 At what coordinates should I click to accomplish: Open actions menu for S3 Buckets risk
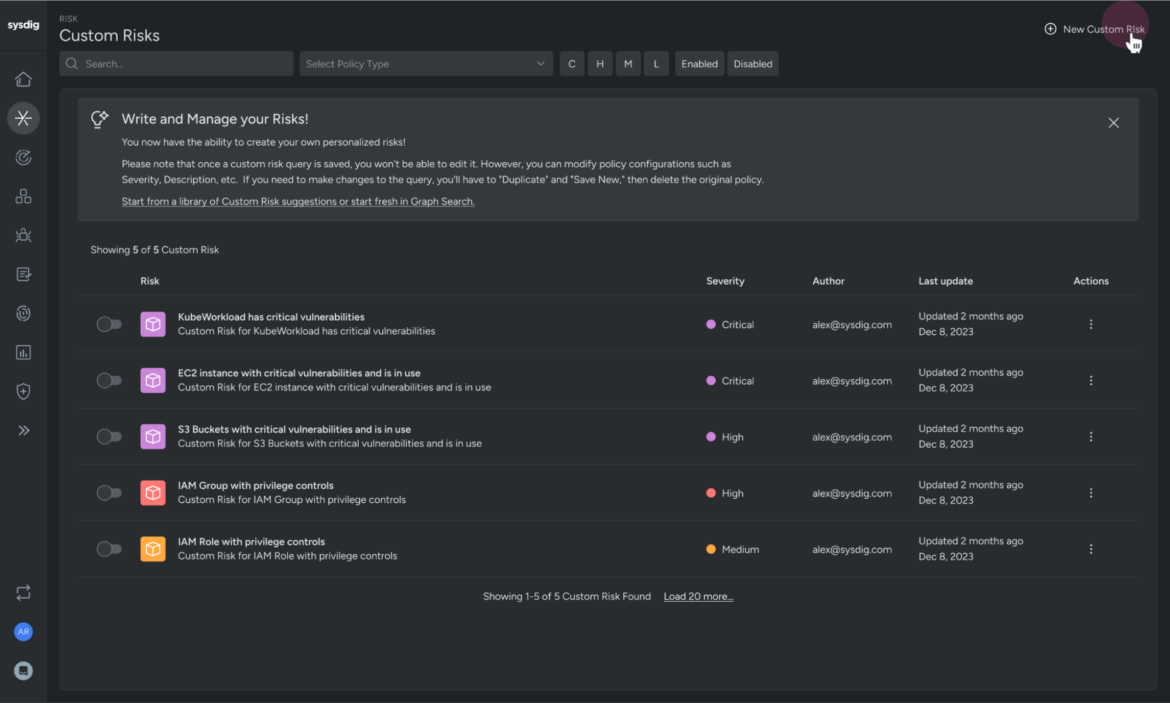tap(1091, 437)
